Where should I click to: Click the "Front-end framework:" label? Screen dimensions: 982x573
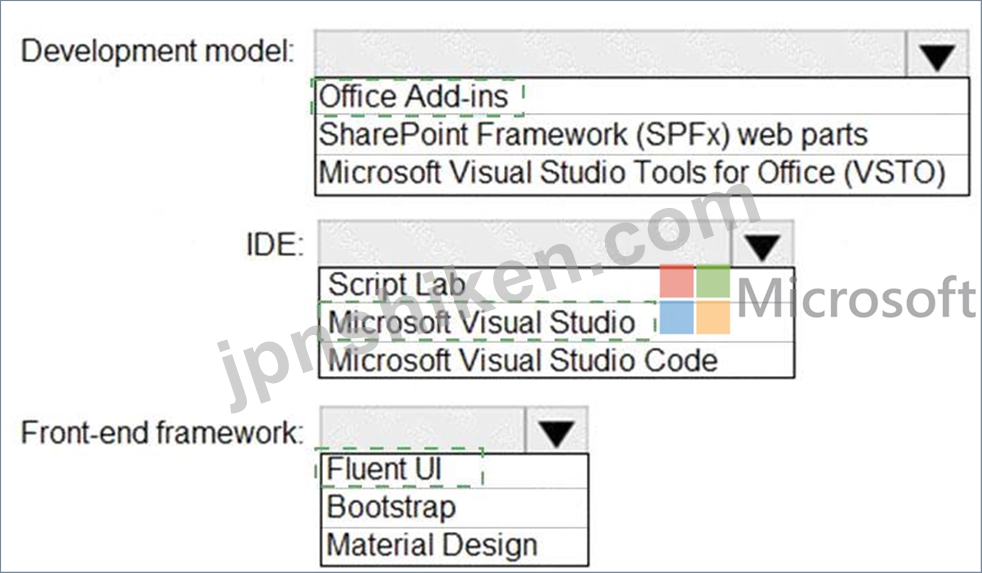point(162,432)
